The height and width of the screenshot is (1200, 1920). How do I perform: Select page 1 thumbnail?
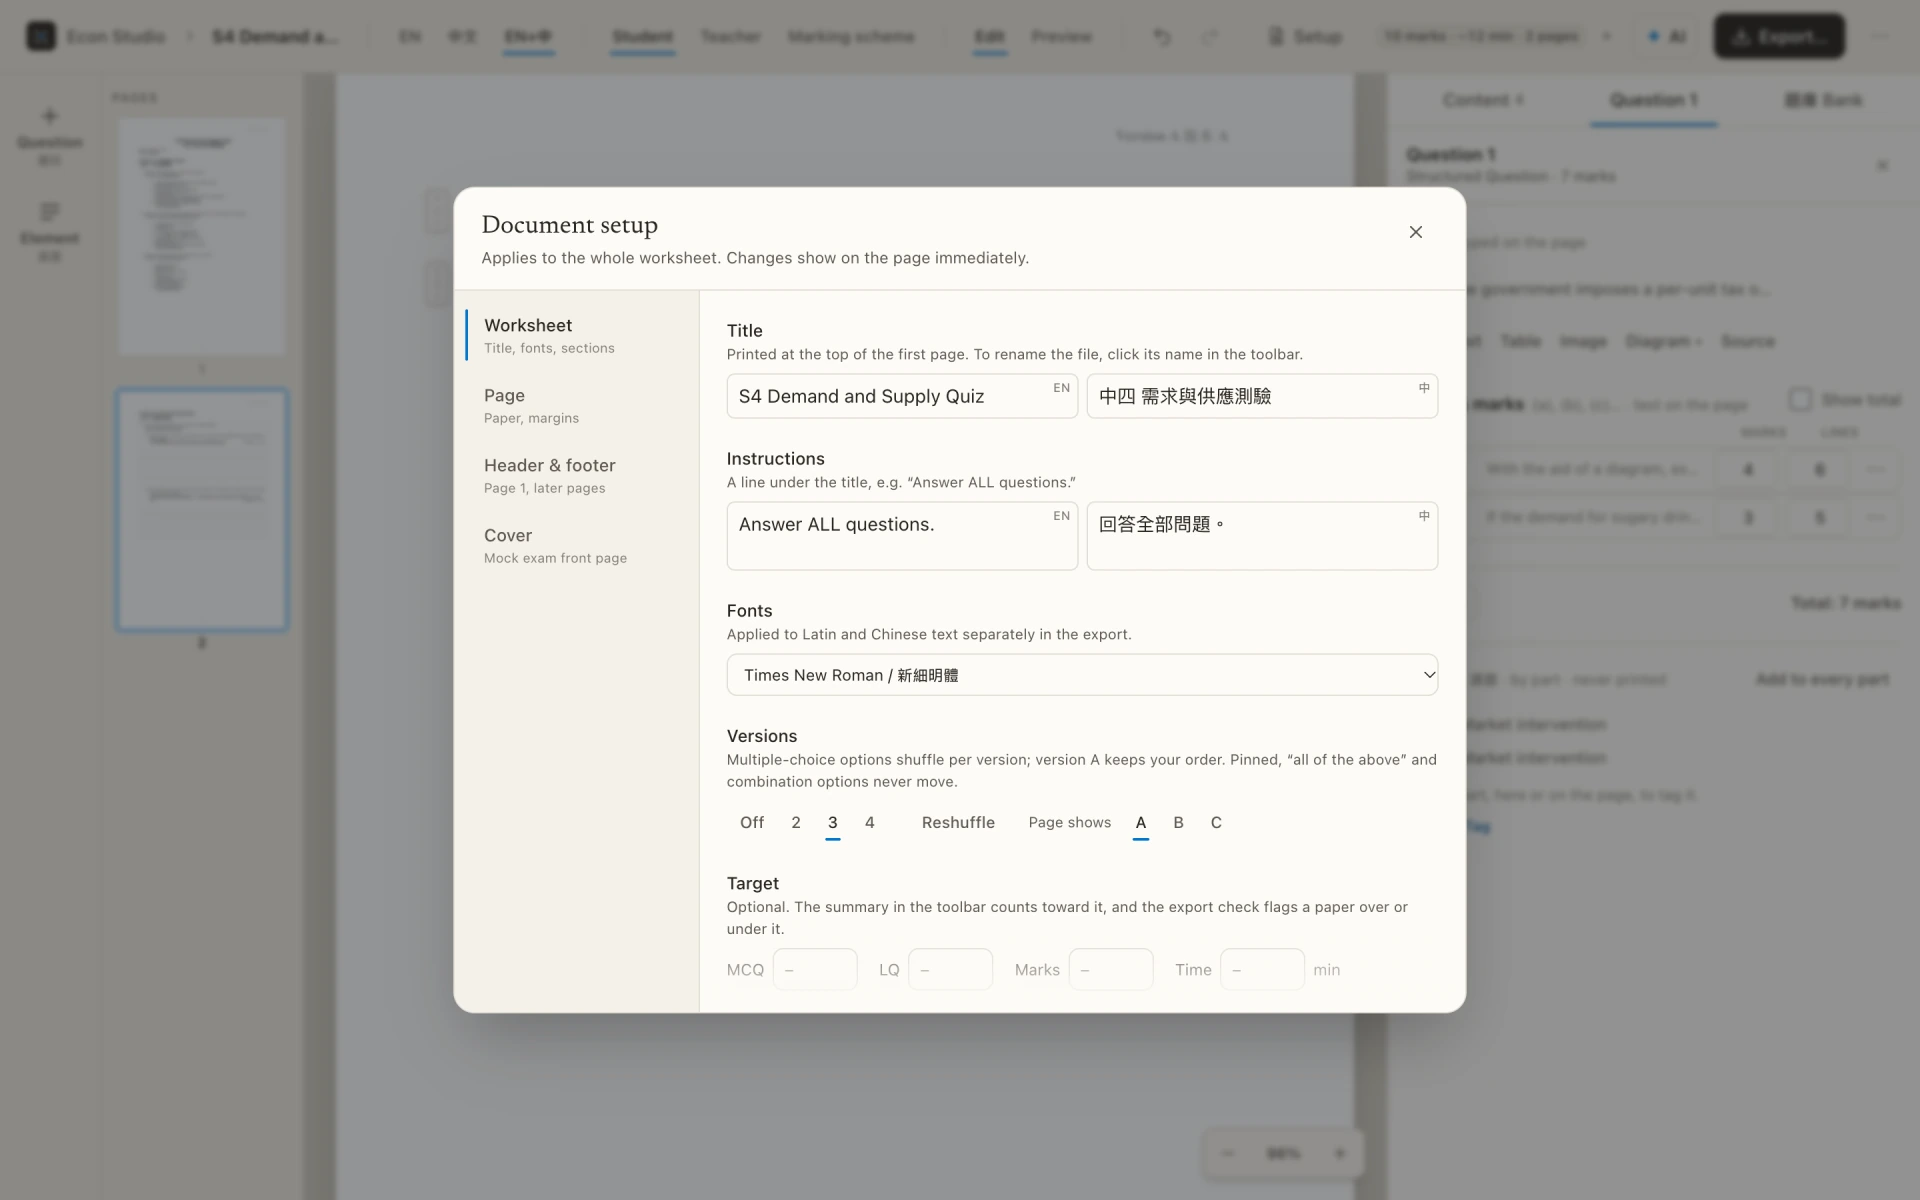click(202, 237)
